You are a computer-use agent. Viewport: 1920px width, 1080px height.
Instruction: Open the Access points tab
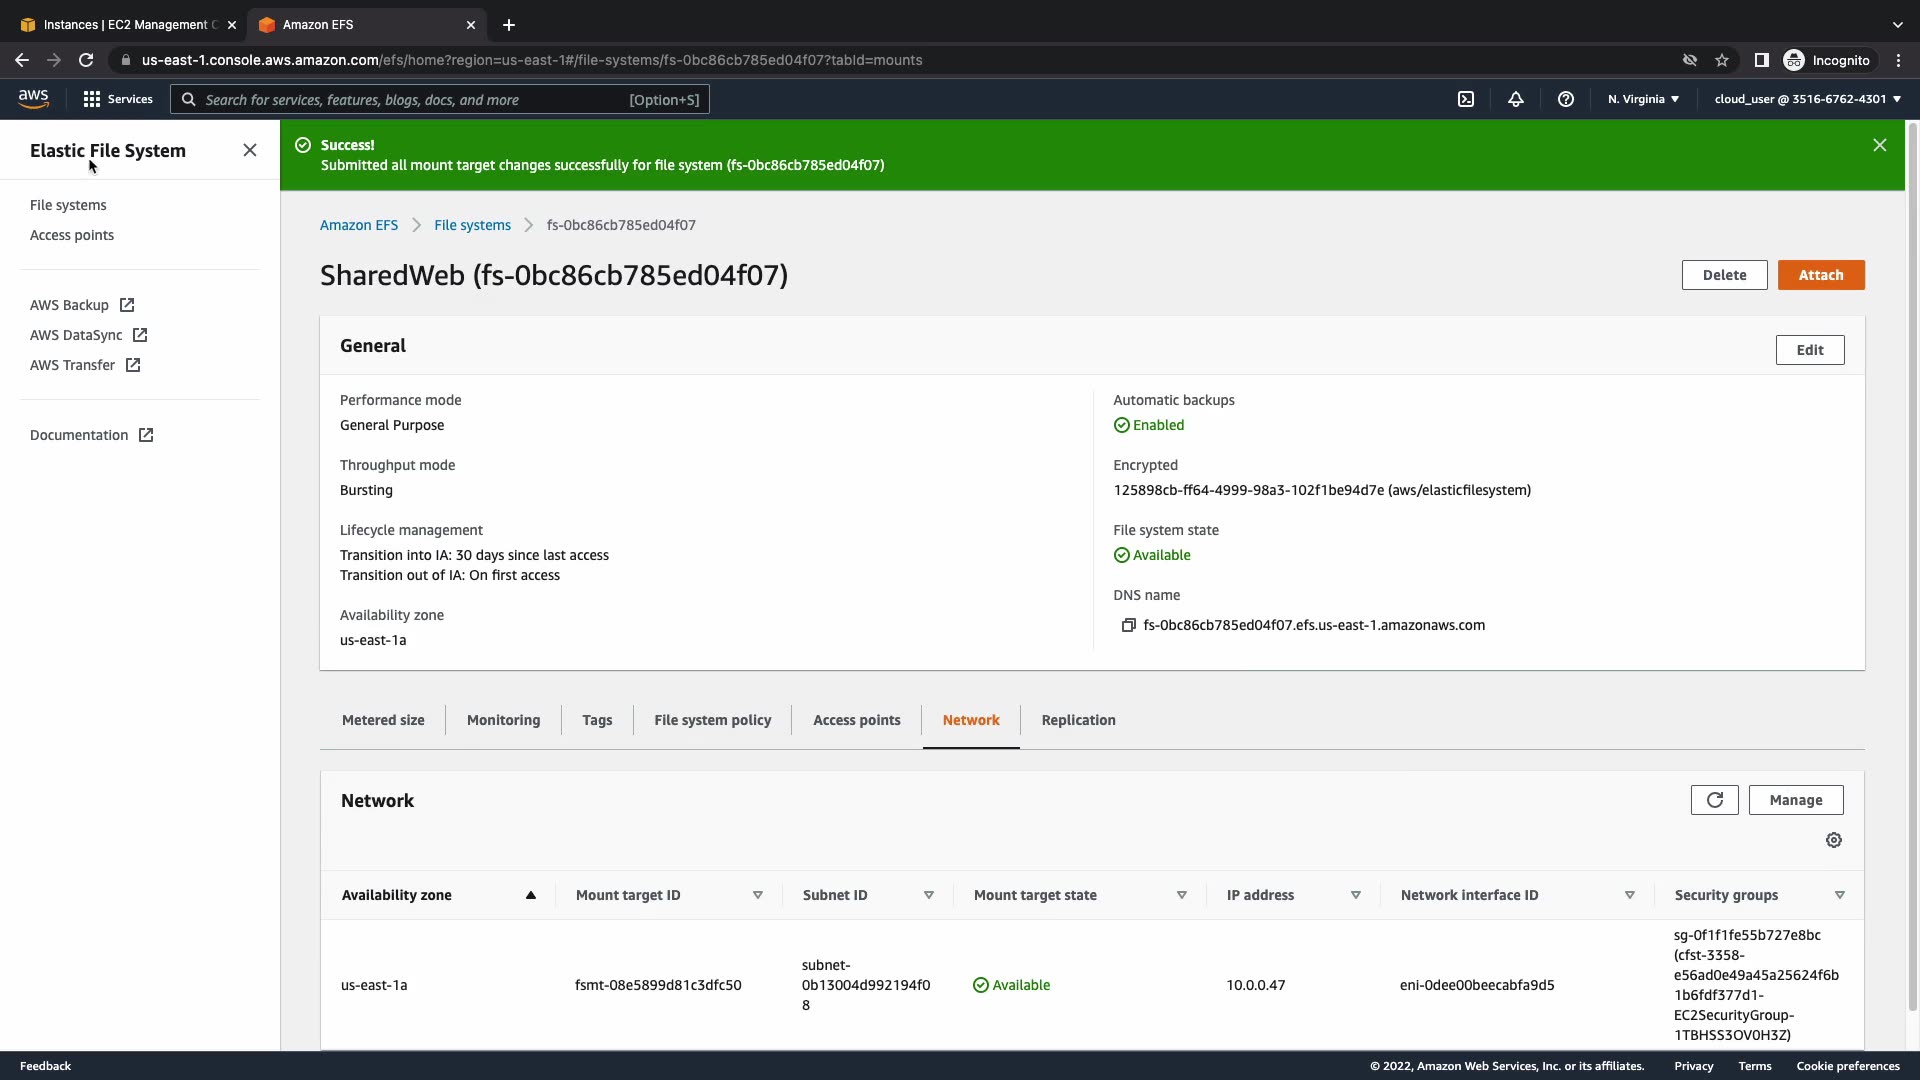tap(856, 720)
